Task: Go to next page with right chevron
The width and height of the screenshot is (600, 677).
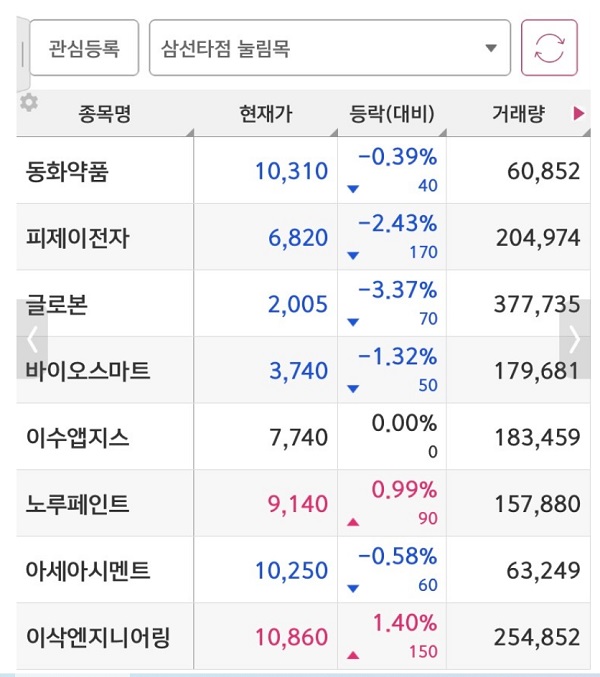Action: (x=575, y=339)
